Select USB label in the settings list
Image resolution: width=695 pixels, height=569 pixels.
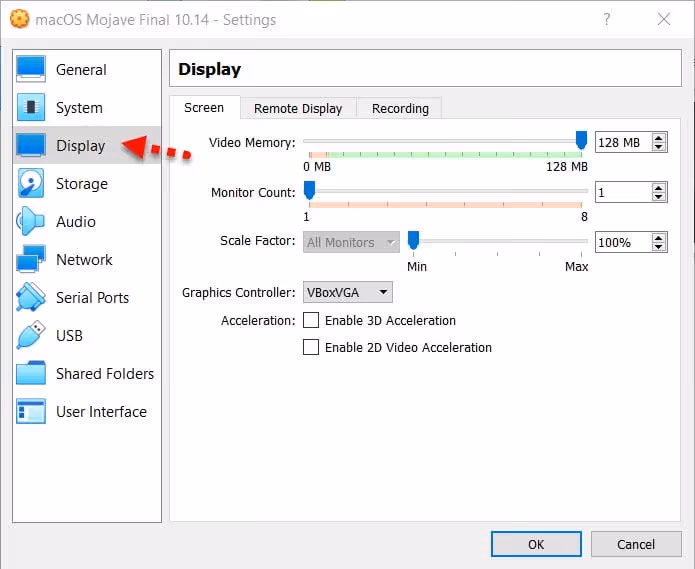pyautogui.click(x=70, y=335)
